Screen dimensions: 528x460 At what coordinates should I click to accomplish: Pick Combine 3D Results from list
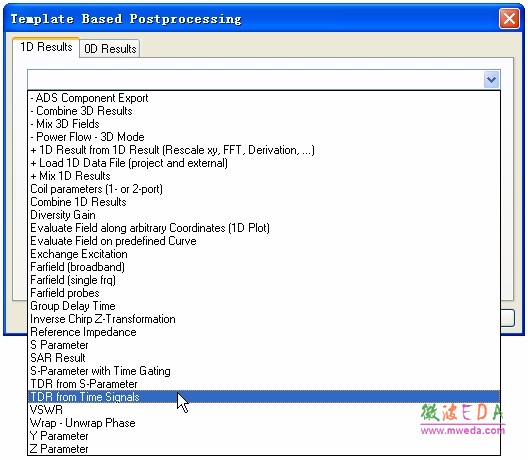264,111
